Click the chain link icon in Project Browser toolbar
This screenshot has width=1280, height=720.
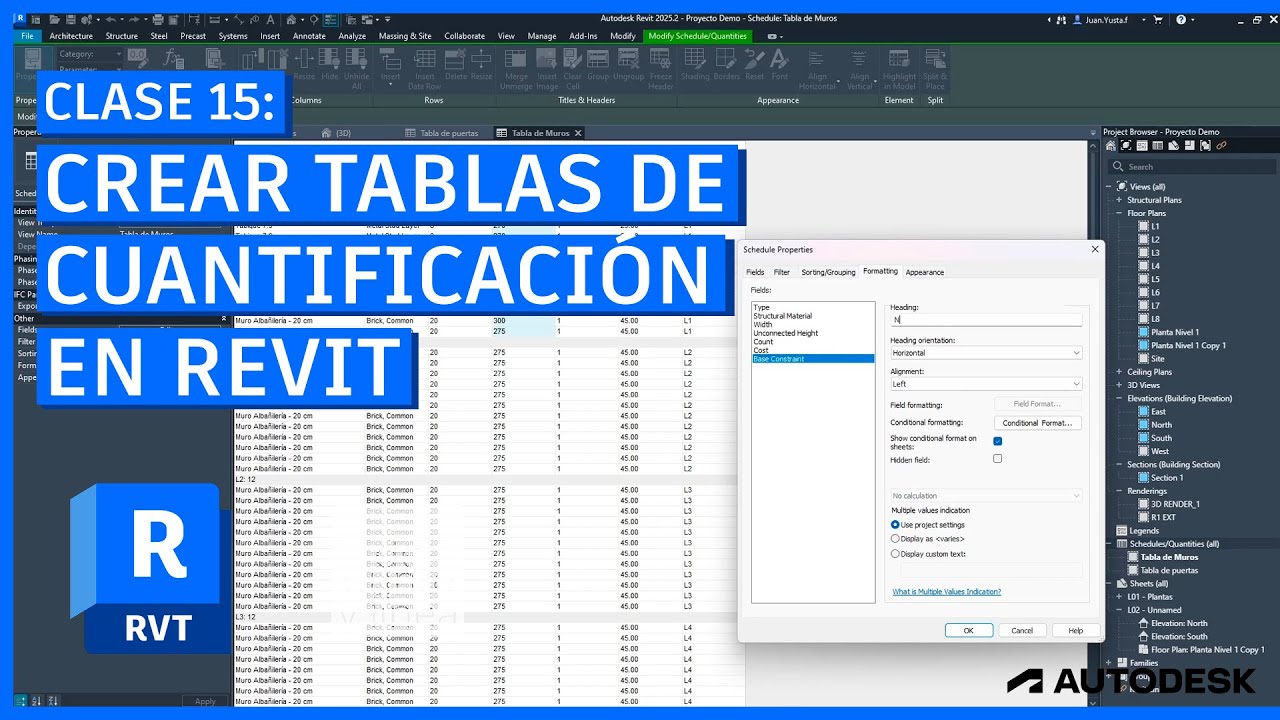pyautogui.click(x=1222, y=146)
